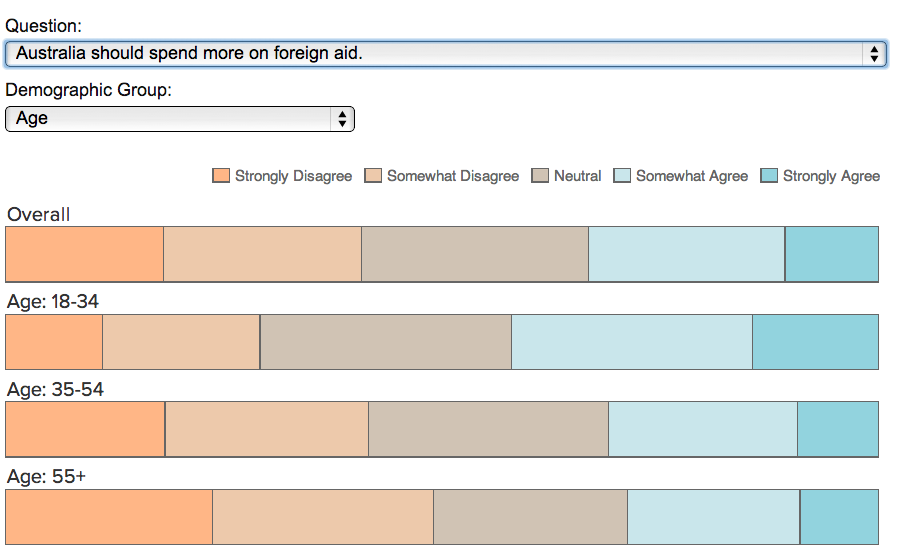
Task: Click the 'Age: 55+' heading
Action: pyautogui.click(x=46, y=477)
